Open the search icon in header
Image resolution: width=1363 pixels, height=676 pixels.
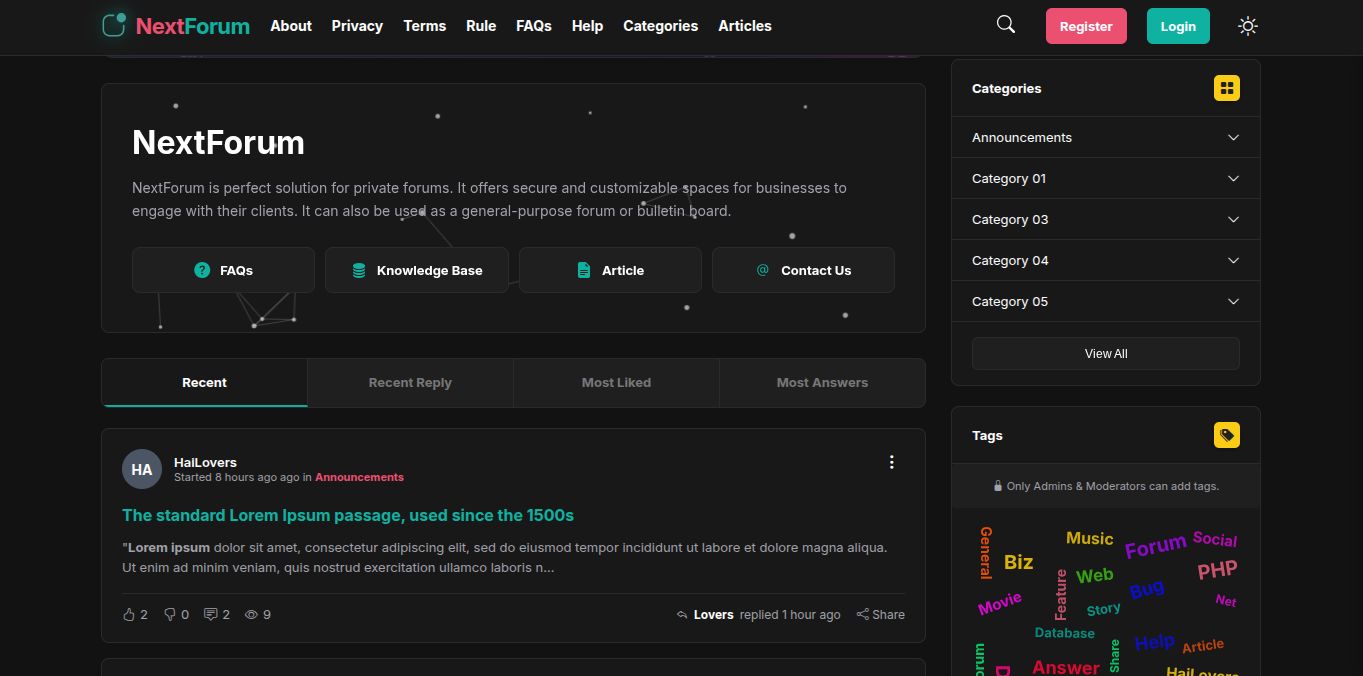point(1006,25)
